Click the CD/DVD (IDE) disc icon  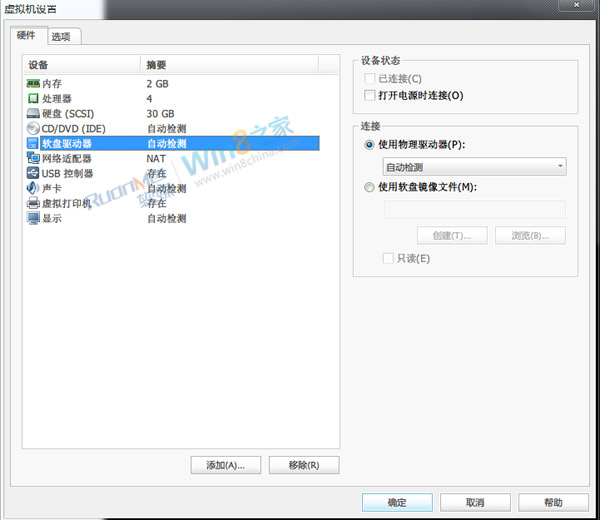pyautogui.click(x=33, y=128)
